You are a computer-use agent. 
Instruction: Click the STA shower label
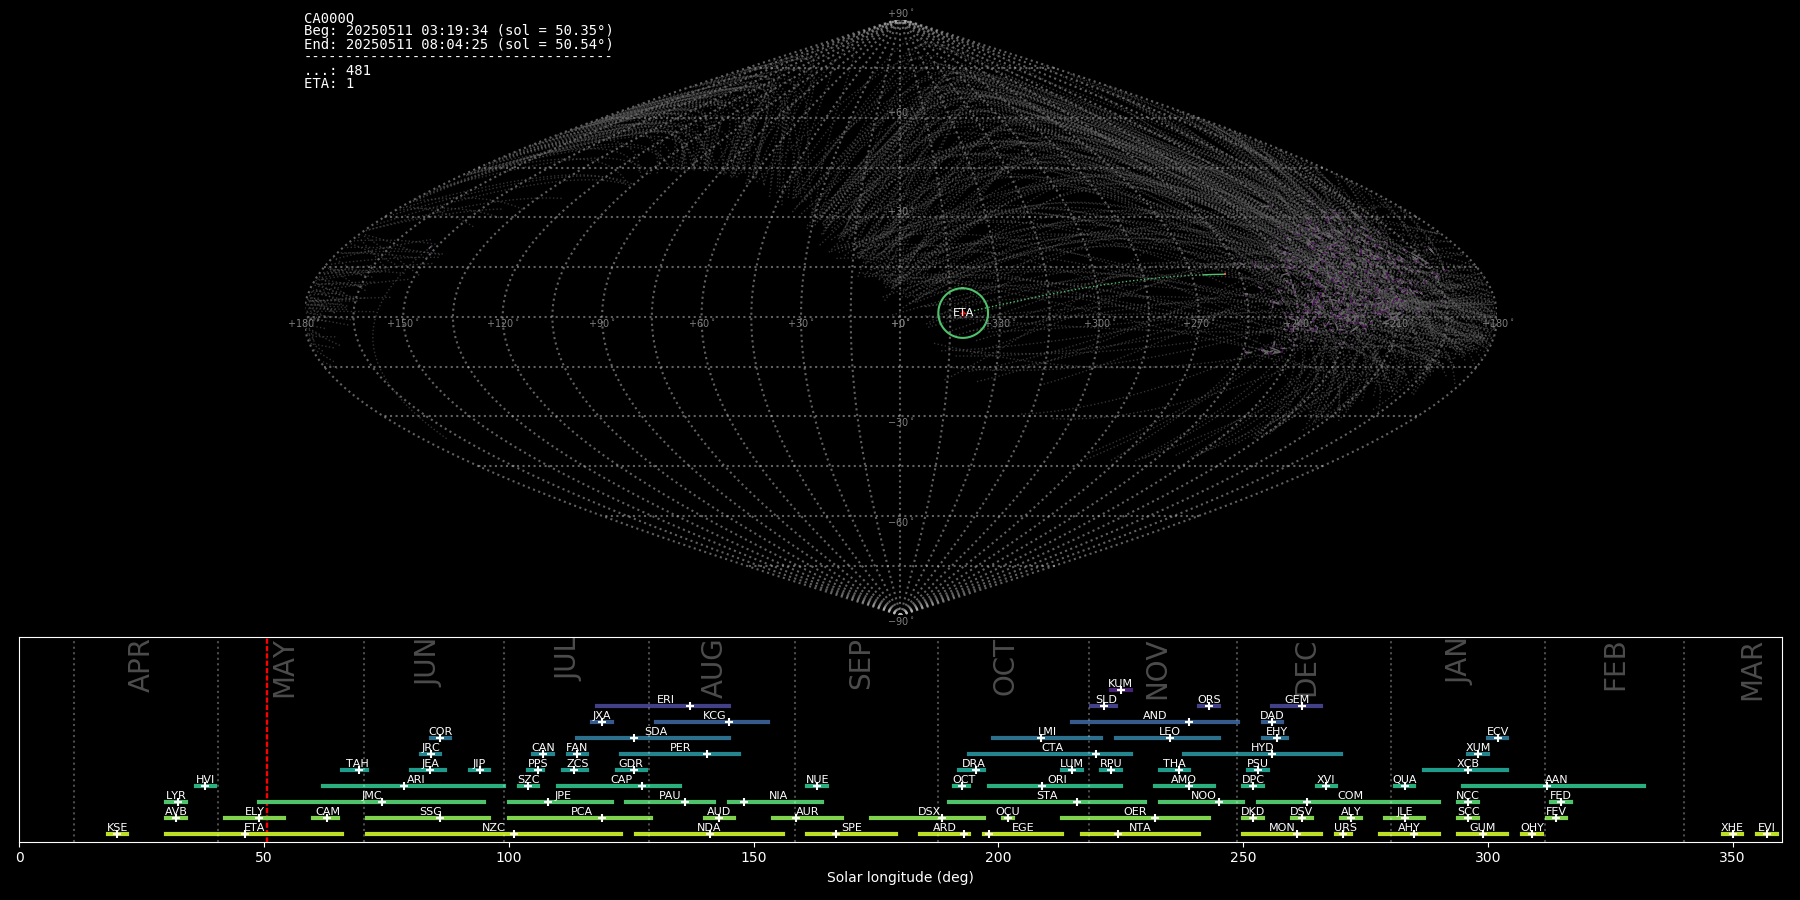click(1047, 796)
